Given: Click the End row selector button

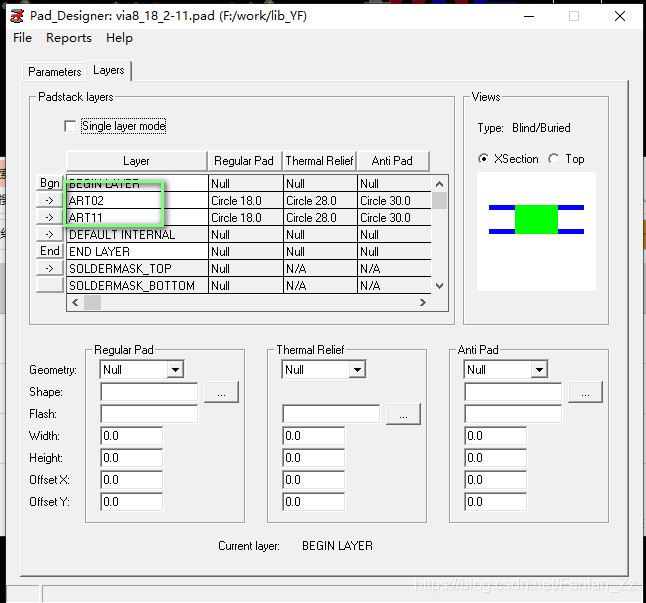Looking at the screenshot, I should click(49, 251).
